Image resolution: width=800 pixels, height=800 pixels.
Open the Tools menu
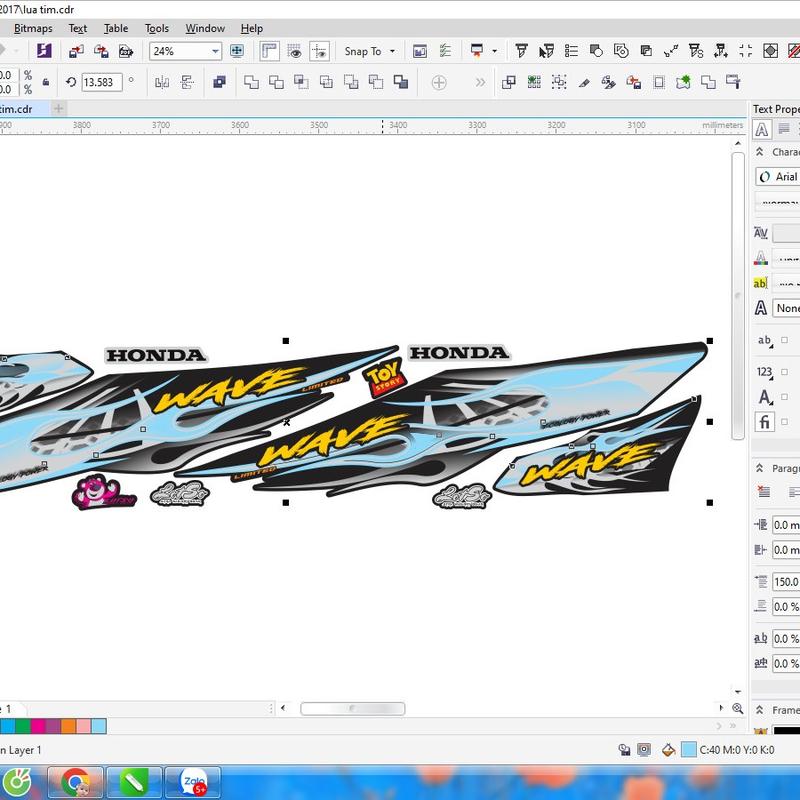(157, 29)
